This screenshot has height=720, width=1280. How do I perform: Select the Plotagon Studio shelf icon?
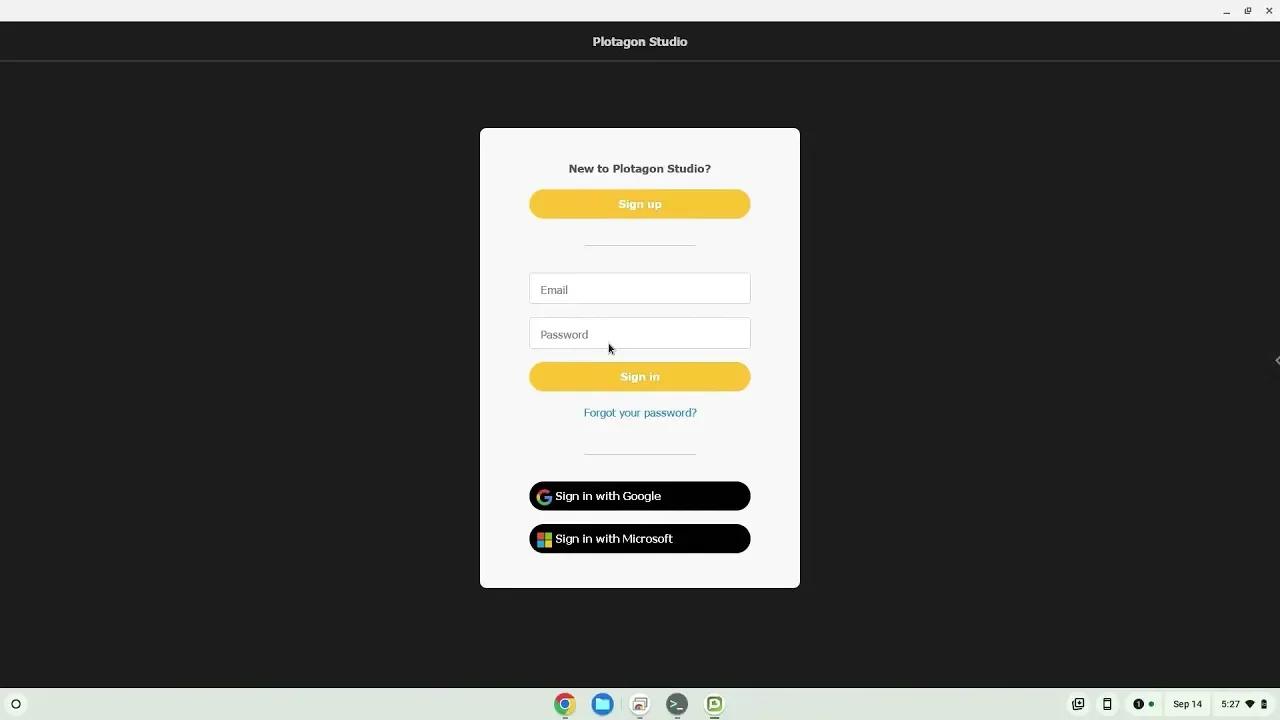[x=714, y=704]
